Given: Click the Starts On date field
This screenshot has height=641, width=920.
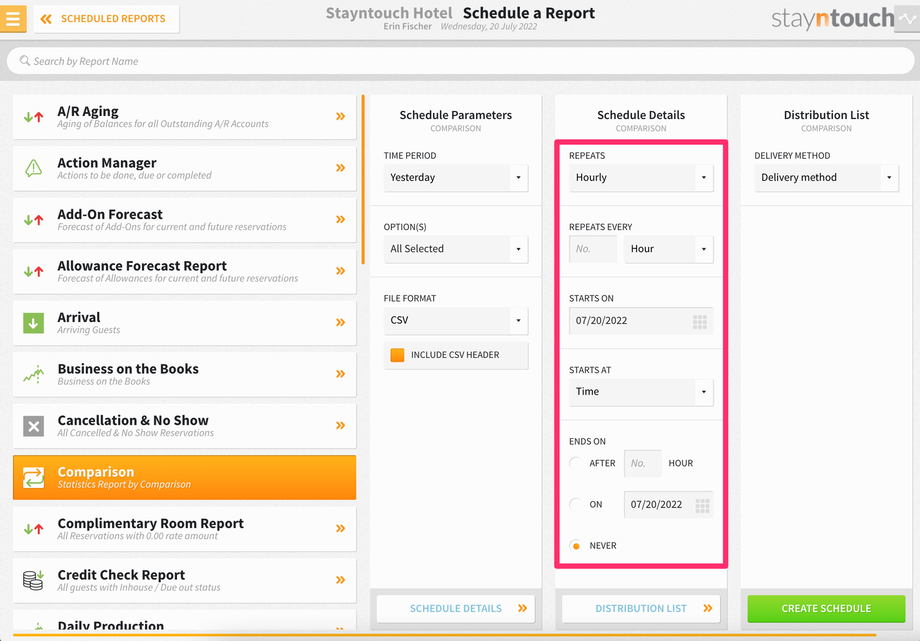Looking at the screenshot, I should click(641, 321).
